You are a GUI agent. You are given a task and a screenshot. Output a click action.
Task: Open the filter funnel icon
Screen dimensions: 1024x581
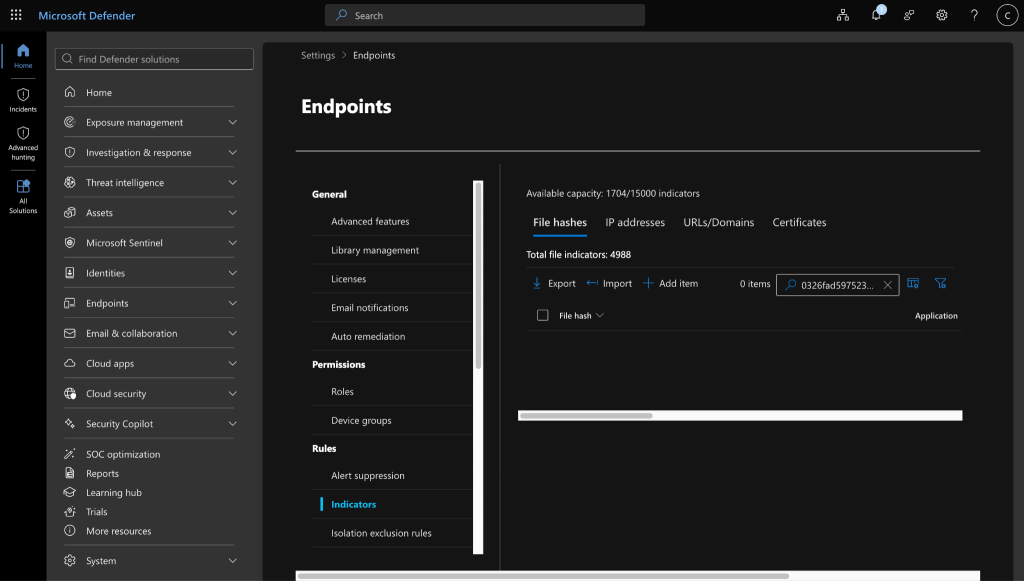940,283
